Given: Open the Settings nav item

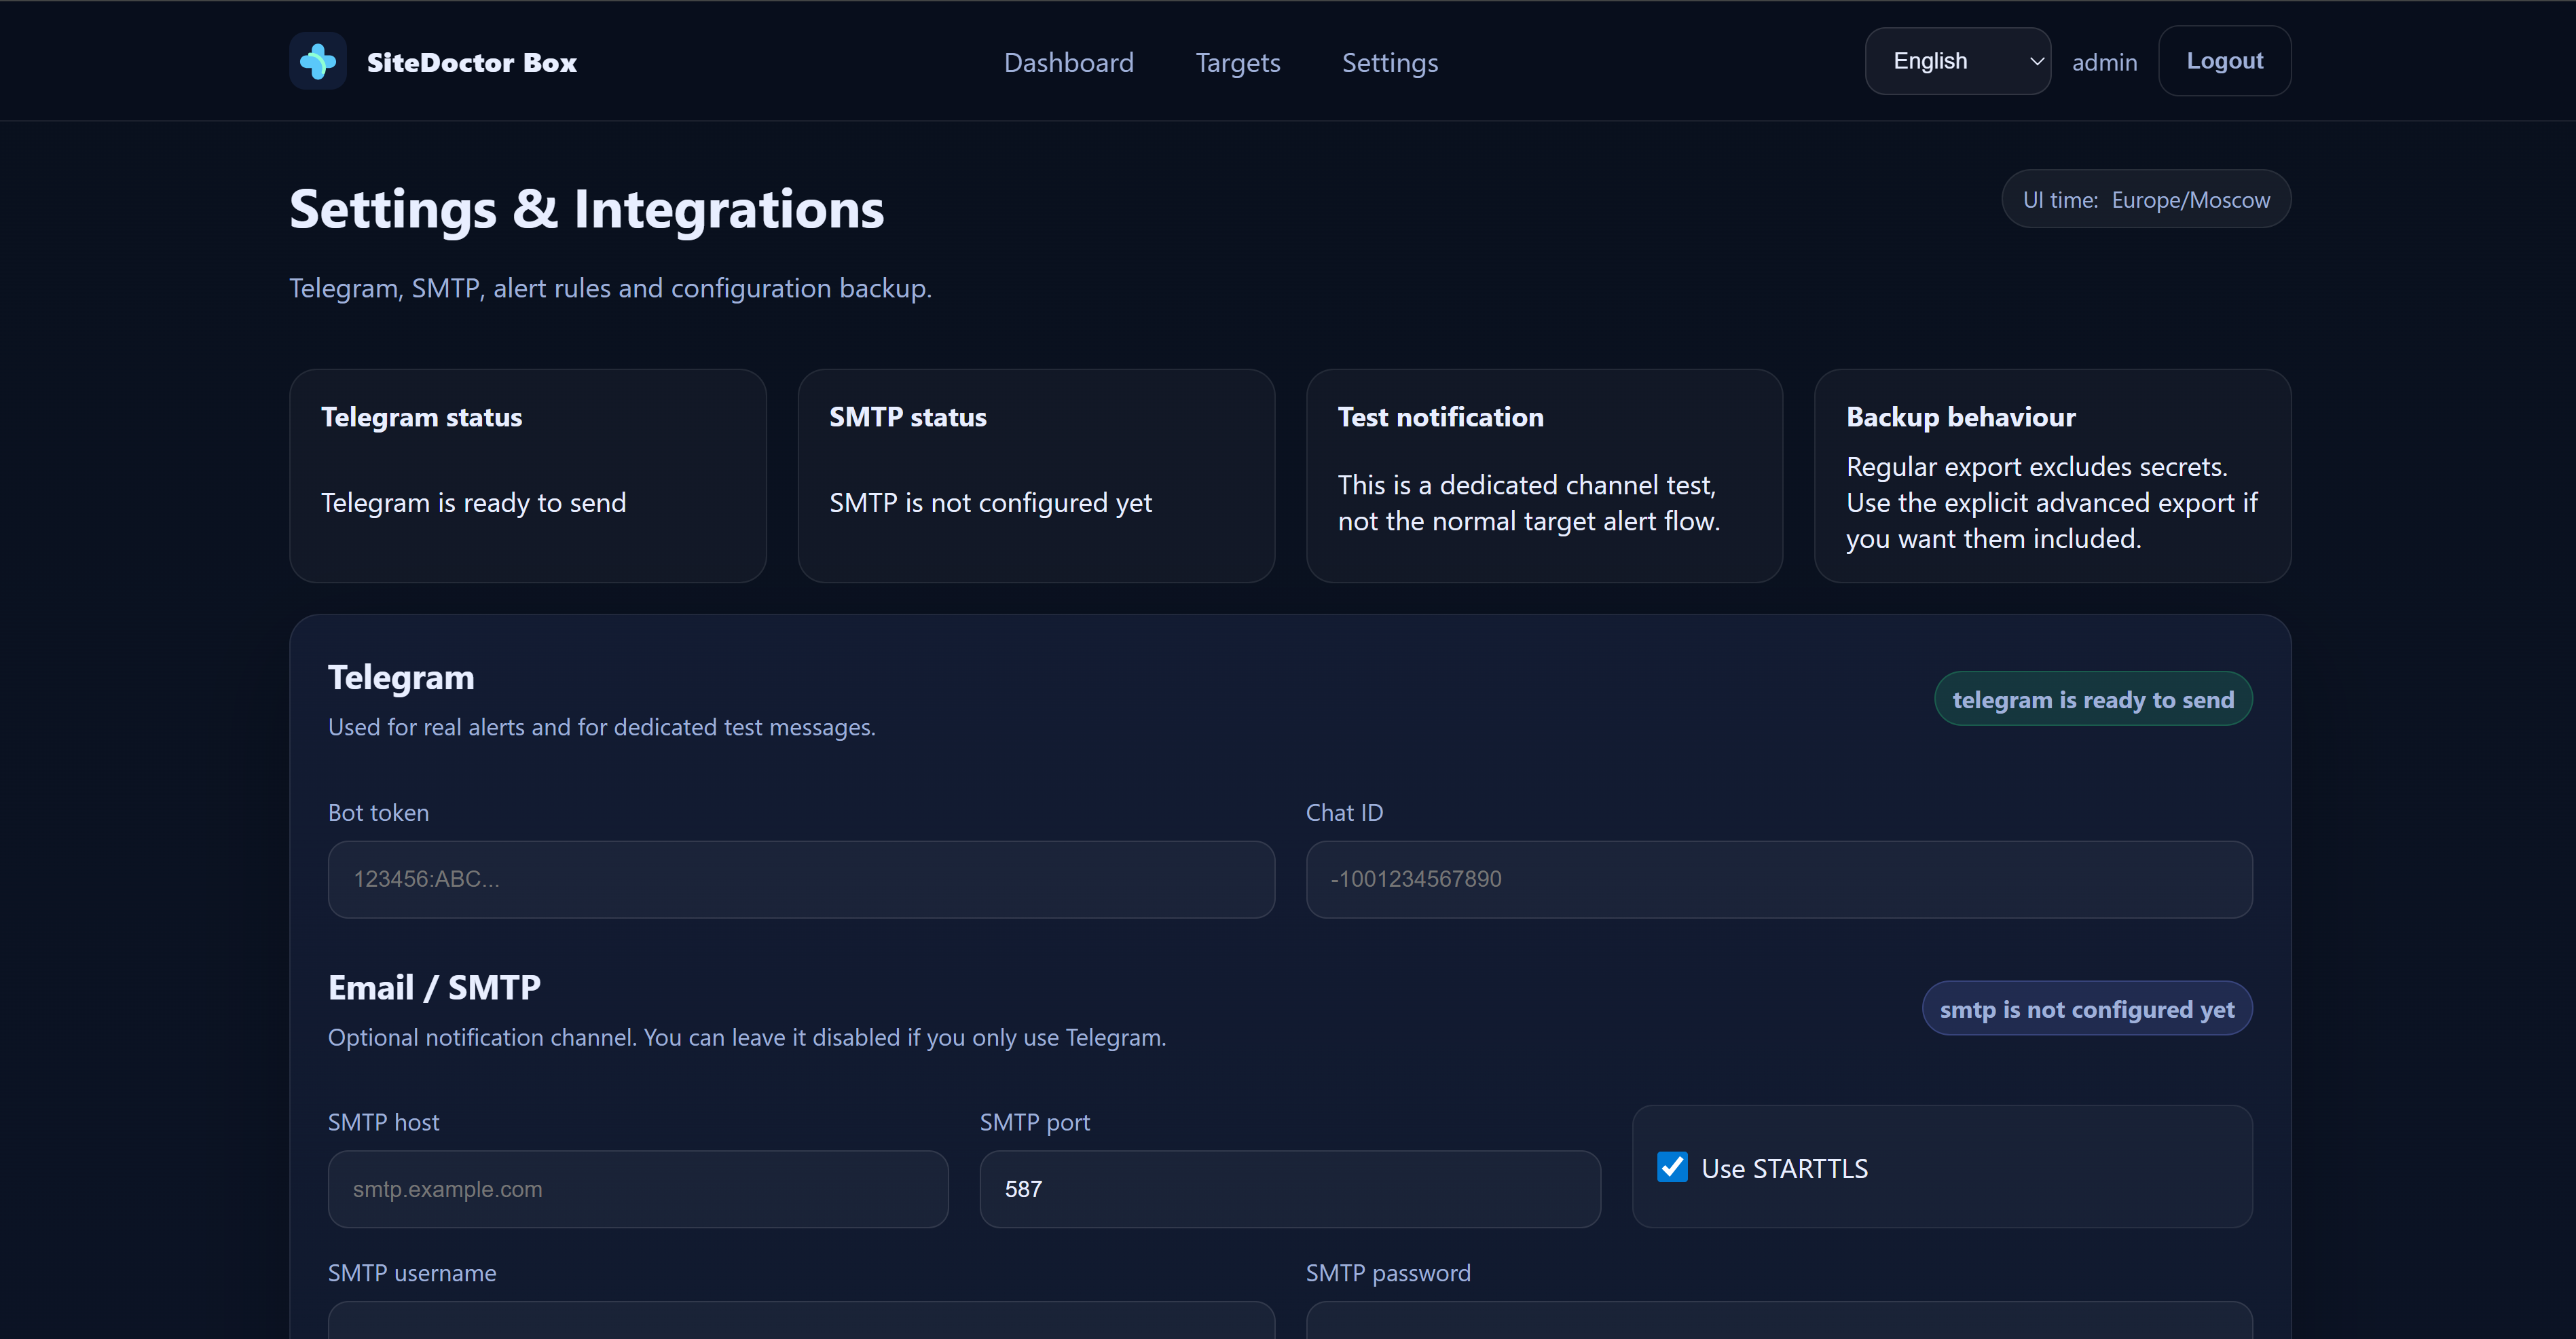Looking at the screenshot, I should [x=1389, y=62].
